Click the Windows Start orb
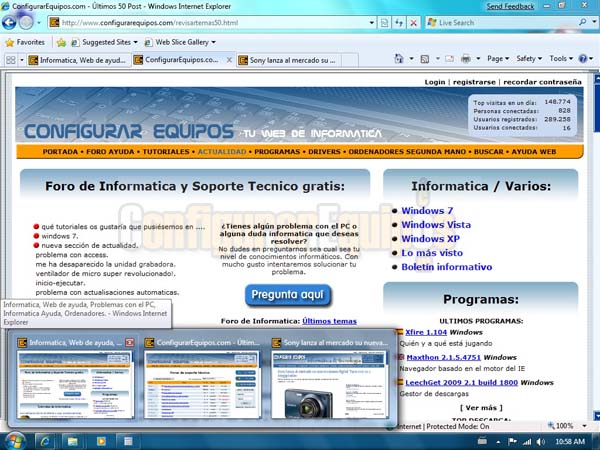 pyautogui.click(x=15, y=442)
